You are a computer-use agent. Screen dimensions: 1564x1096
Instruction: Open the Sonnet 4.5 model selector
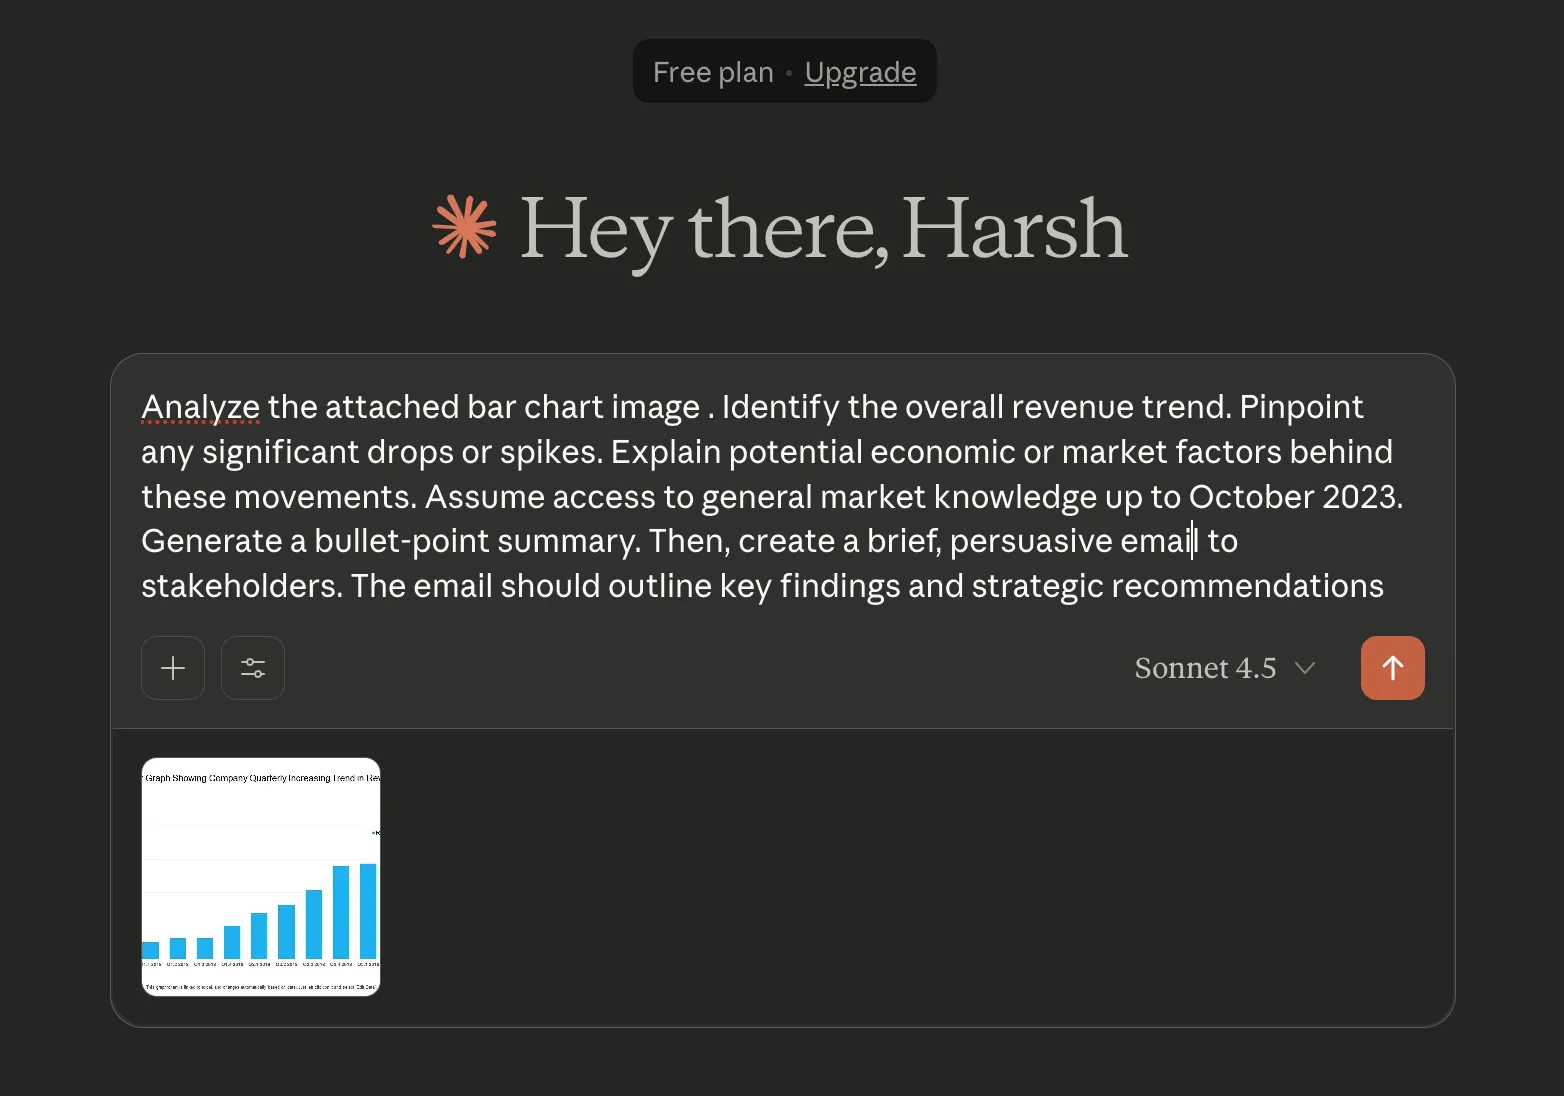[x=1205, y=668]
